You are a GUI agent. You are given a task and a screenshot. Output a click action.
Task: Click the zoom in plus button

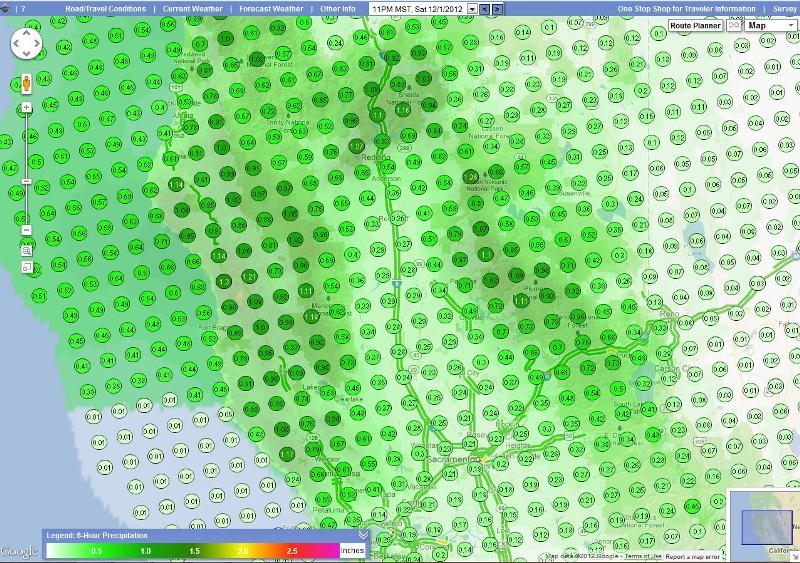point(26,107)
